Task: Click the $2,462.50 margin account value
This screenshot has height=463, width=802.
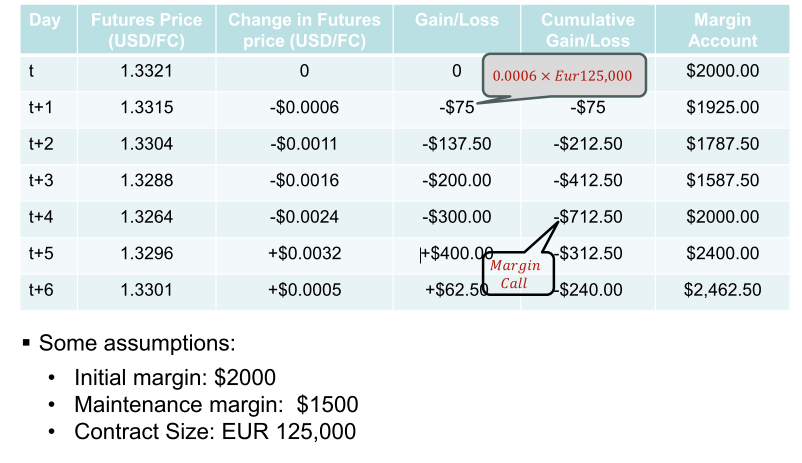Action: [723, 290]
